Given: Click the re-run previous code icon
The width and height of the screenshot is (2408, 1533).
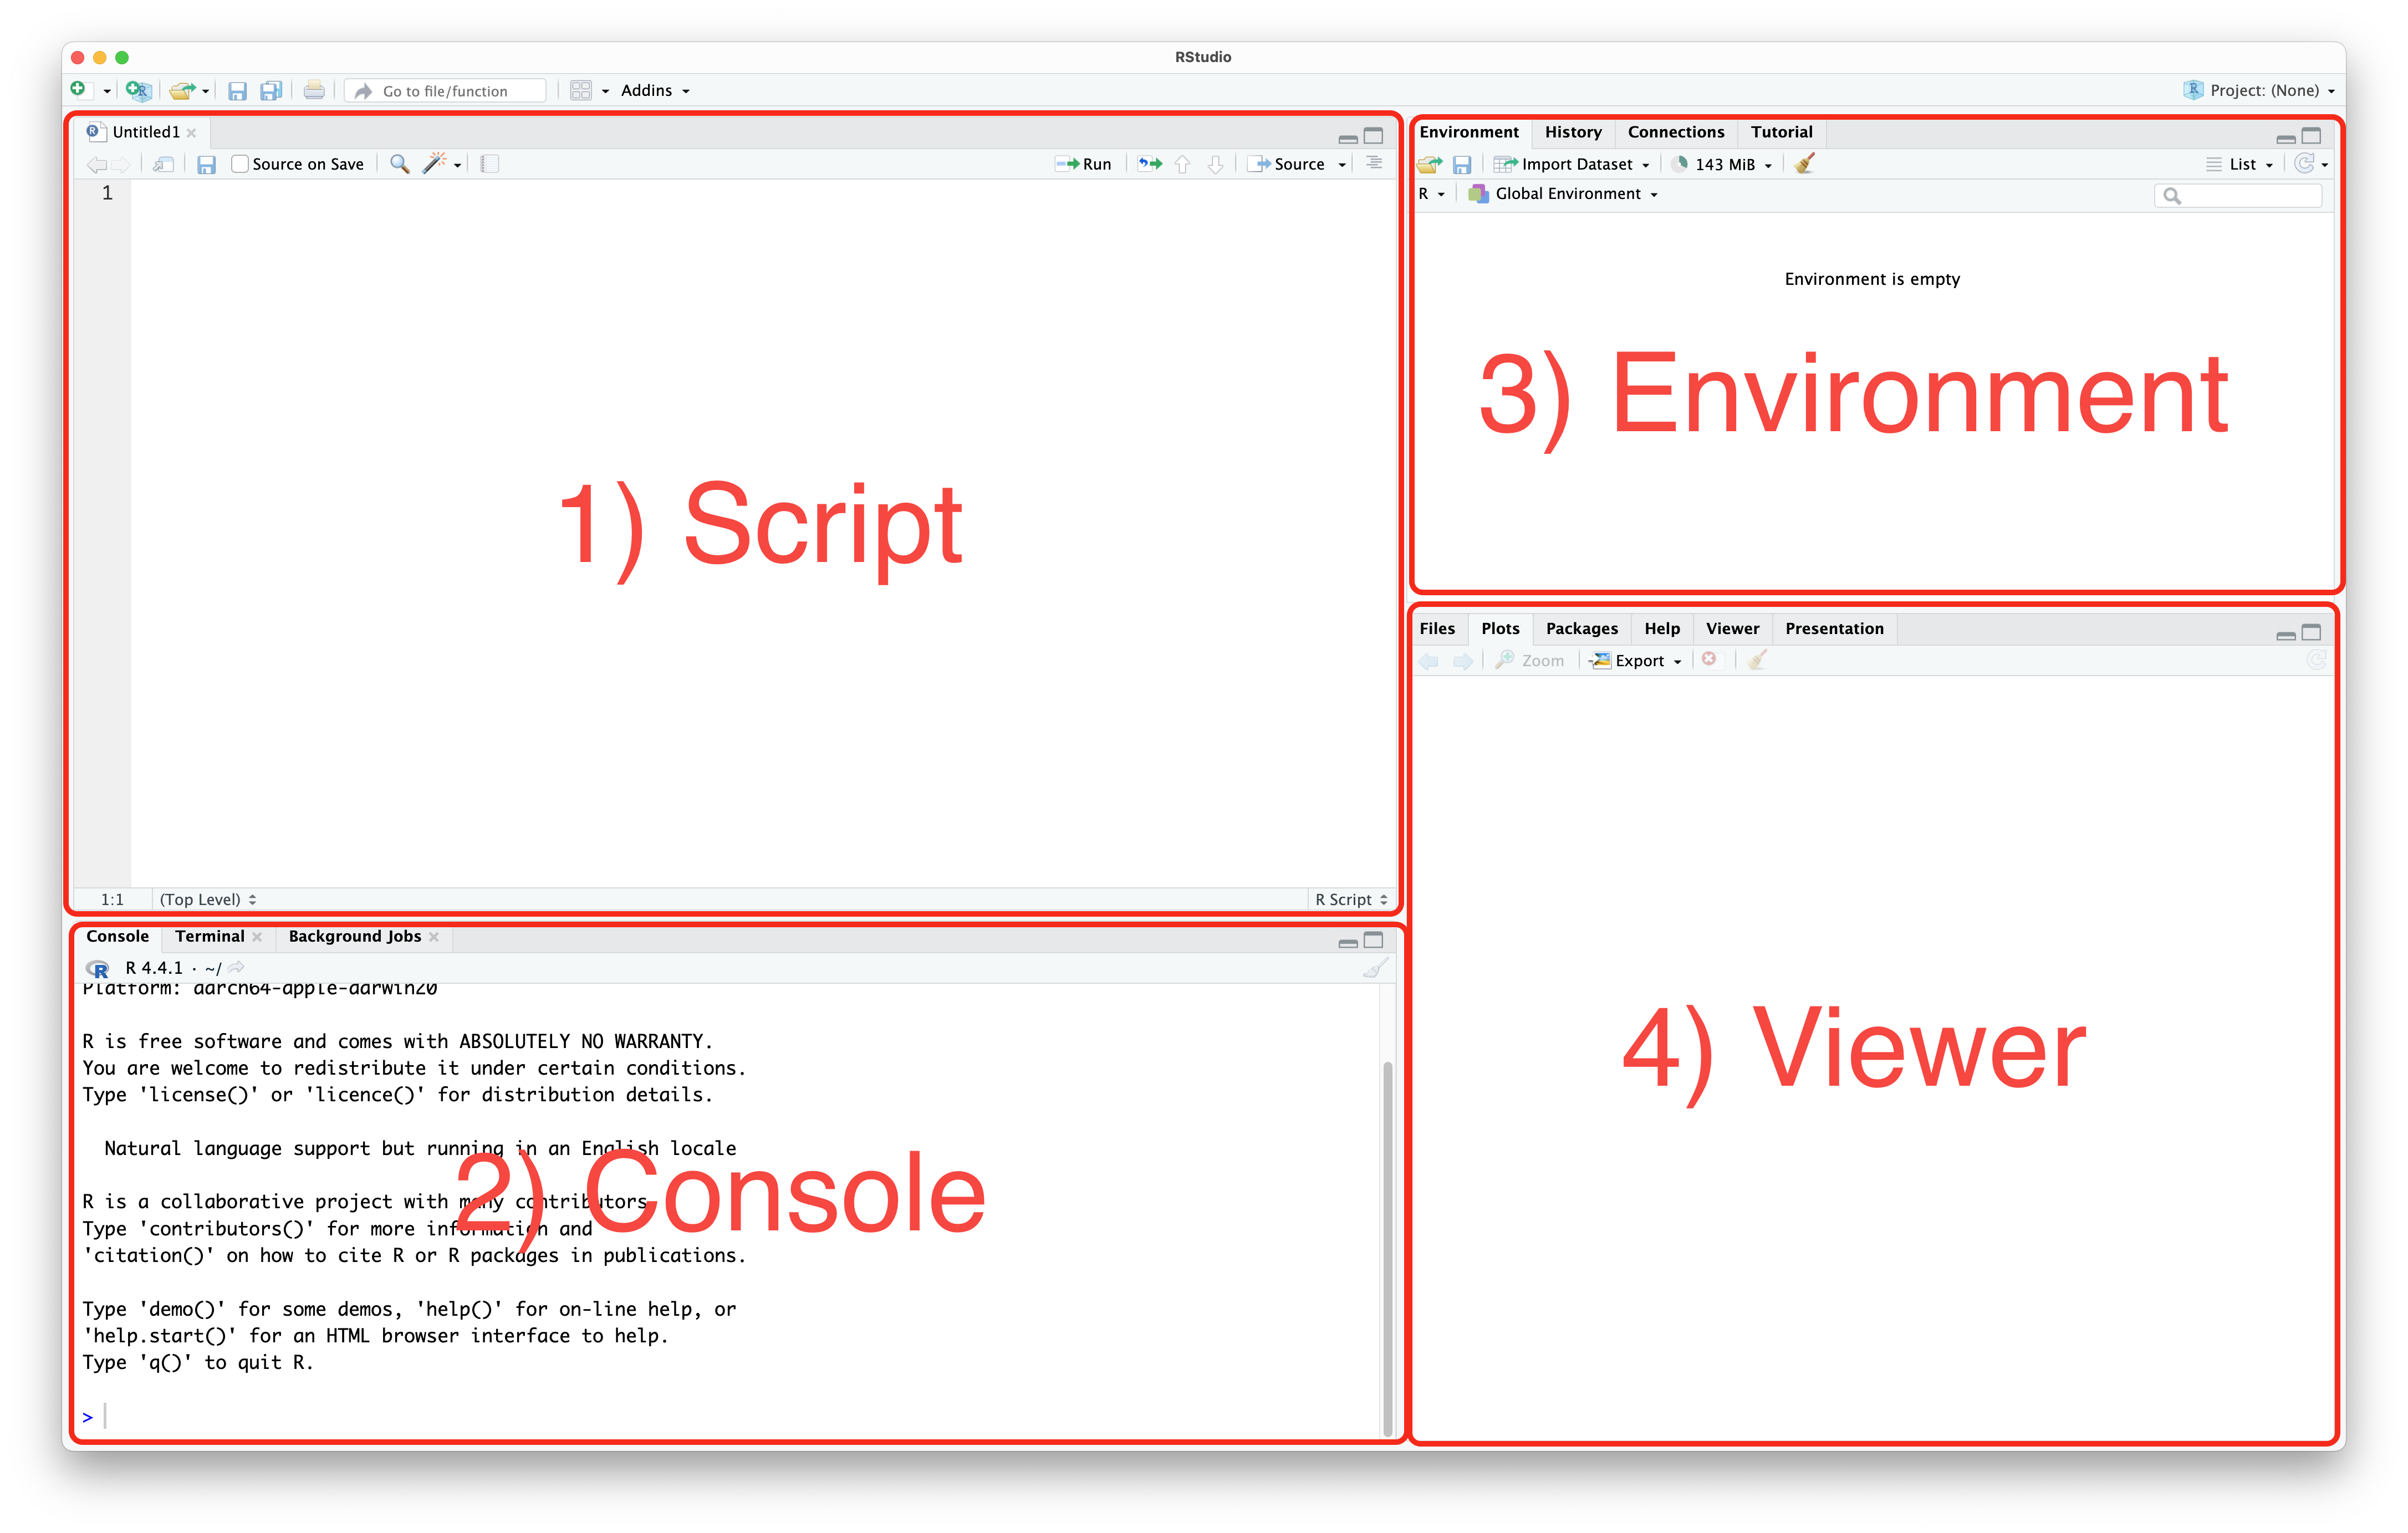Looking at the screenshot, I should pyautogui.click(x=1150, y=164).
